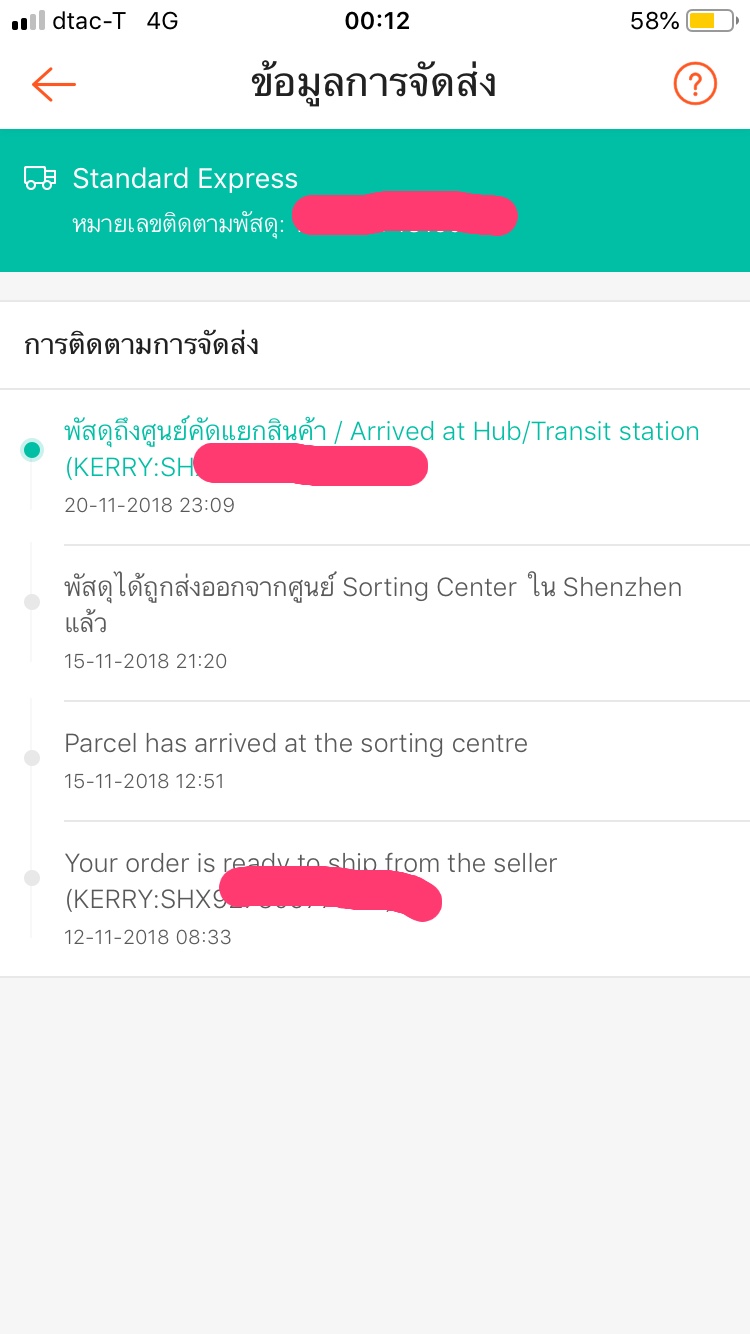Tap the delivery truck icon
Screen dimensions: 750x1334
point(40,178)
